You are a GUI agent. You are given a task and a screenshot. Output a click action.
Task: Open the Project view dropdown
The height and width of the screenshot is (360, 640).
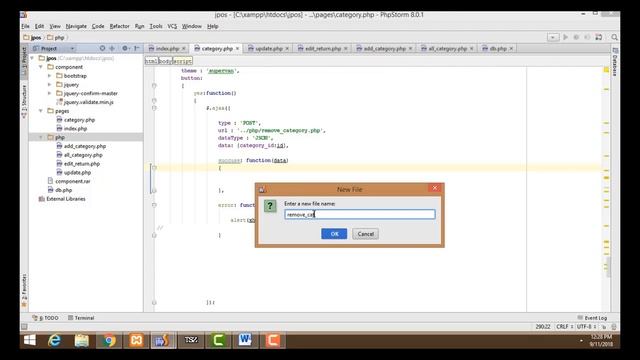(x=72, y=49)
